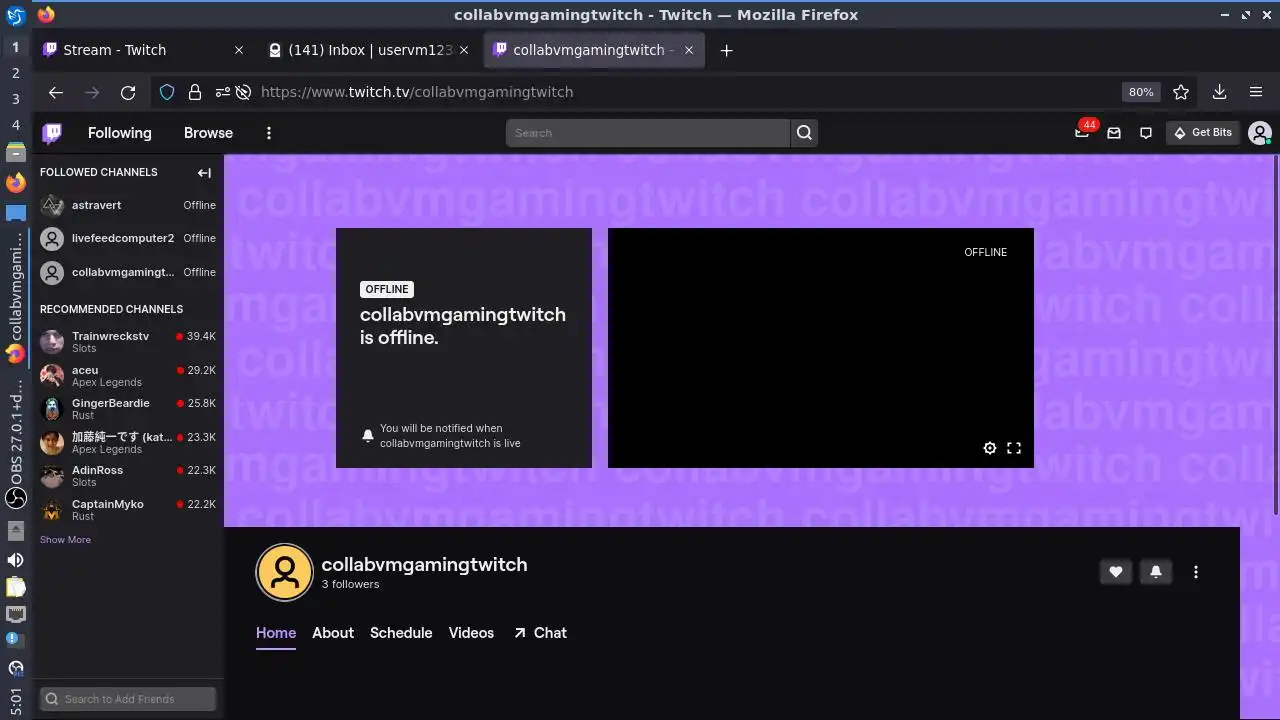Open the Twitch home logo

point(52,133)
